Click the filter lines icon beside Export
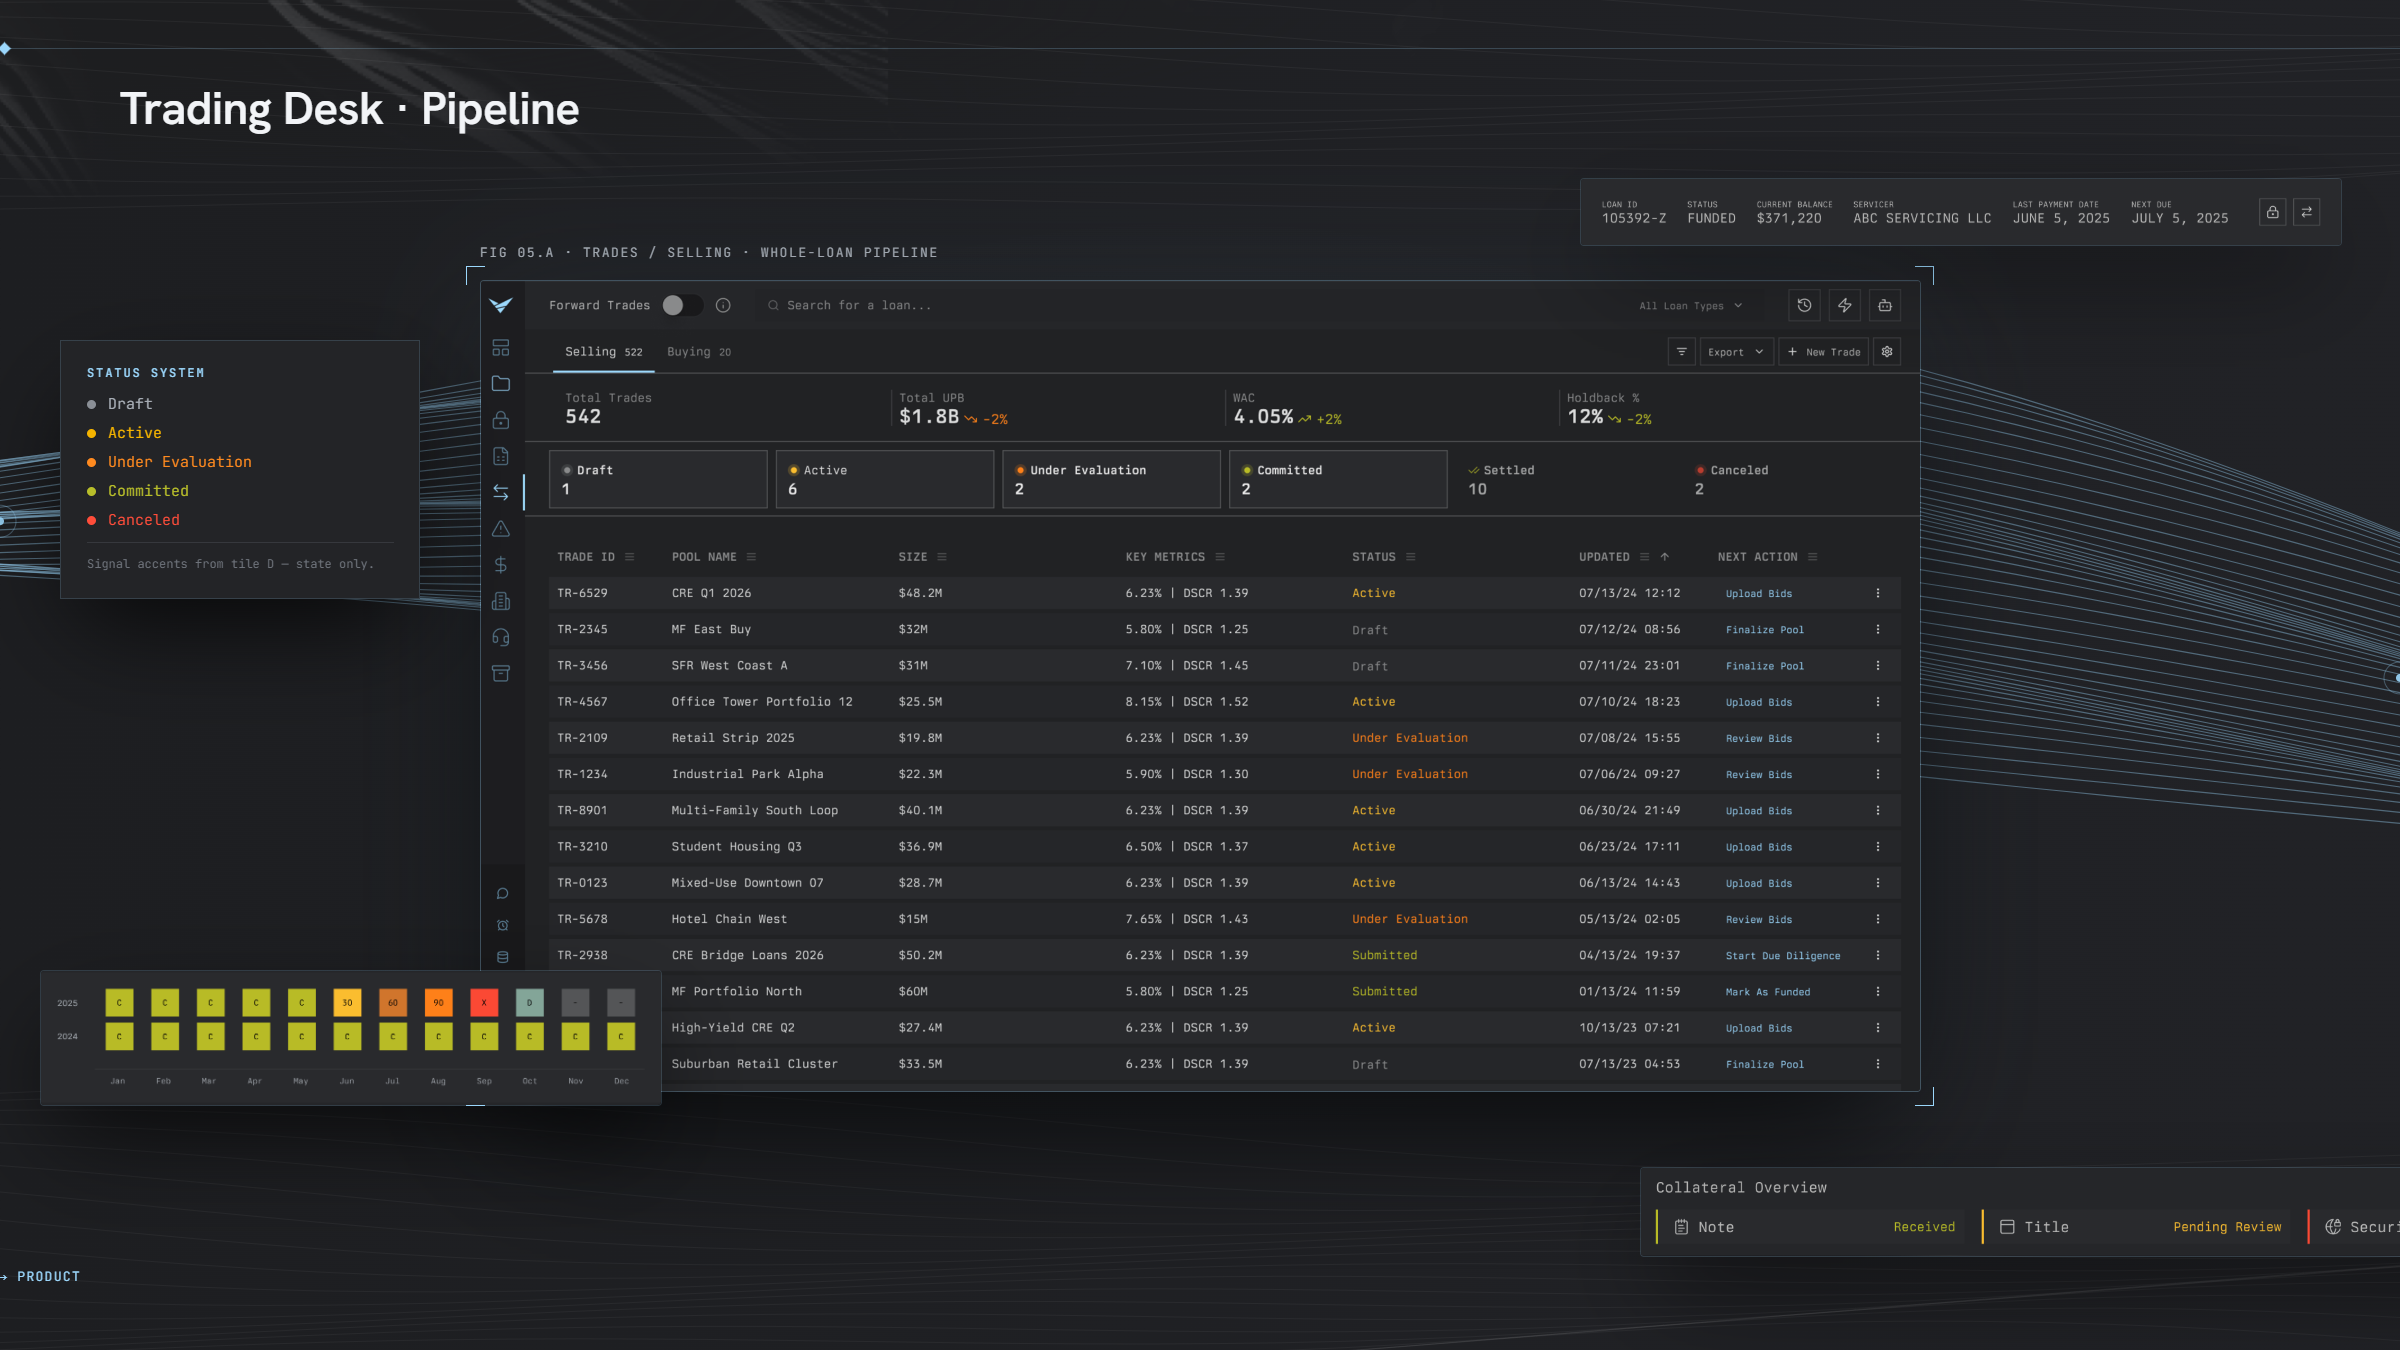Viewport: 2400px width, 1350px height. [1682, 352]
